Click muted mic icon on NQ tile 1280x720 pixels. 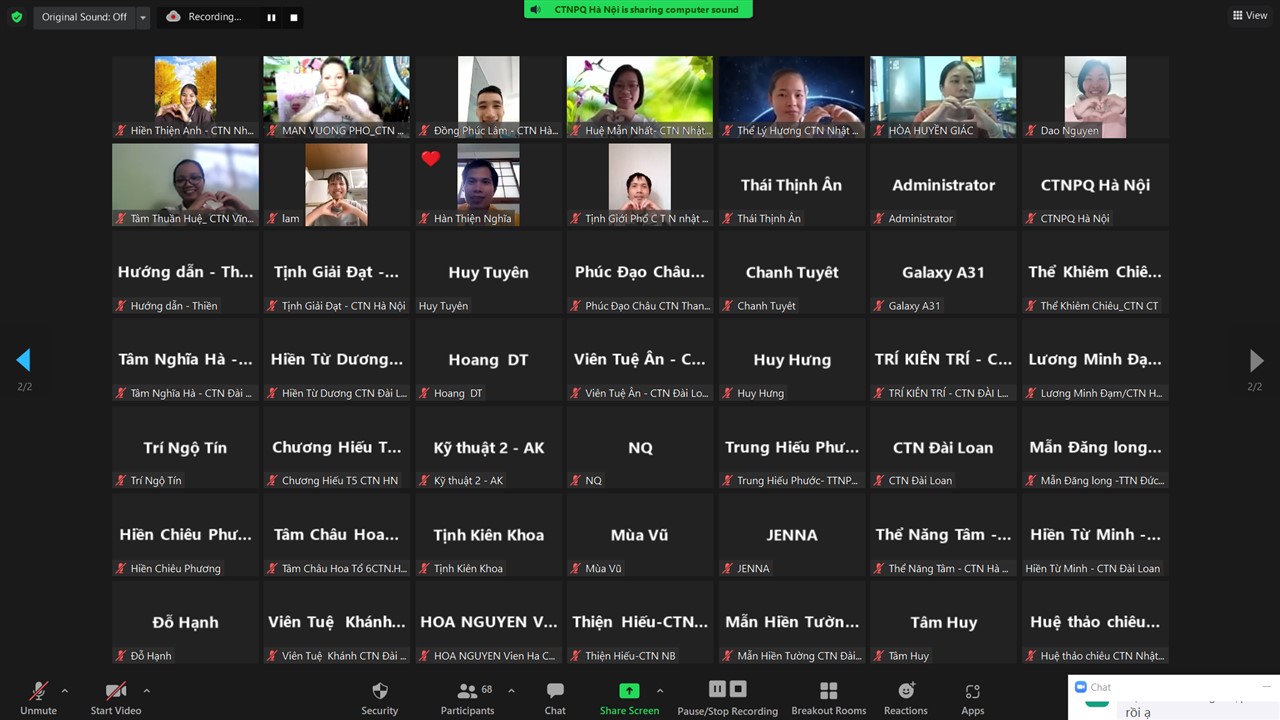click(x=576, y=481)
